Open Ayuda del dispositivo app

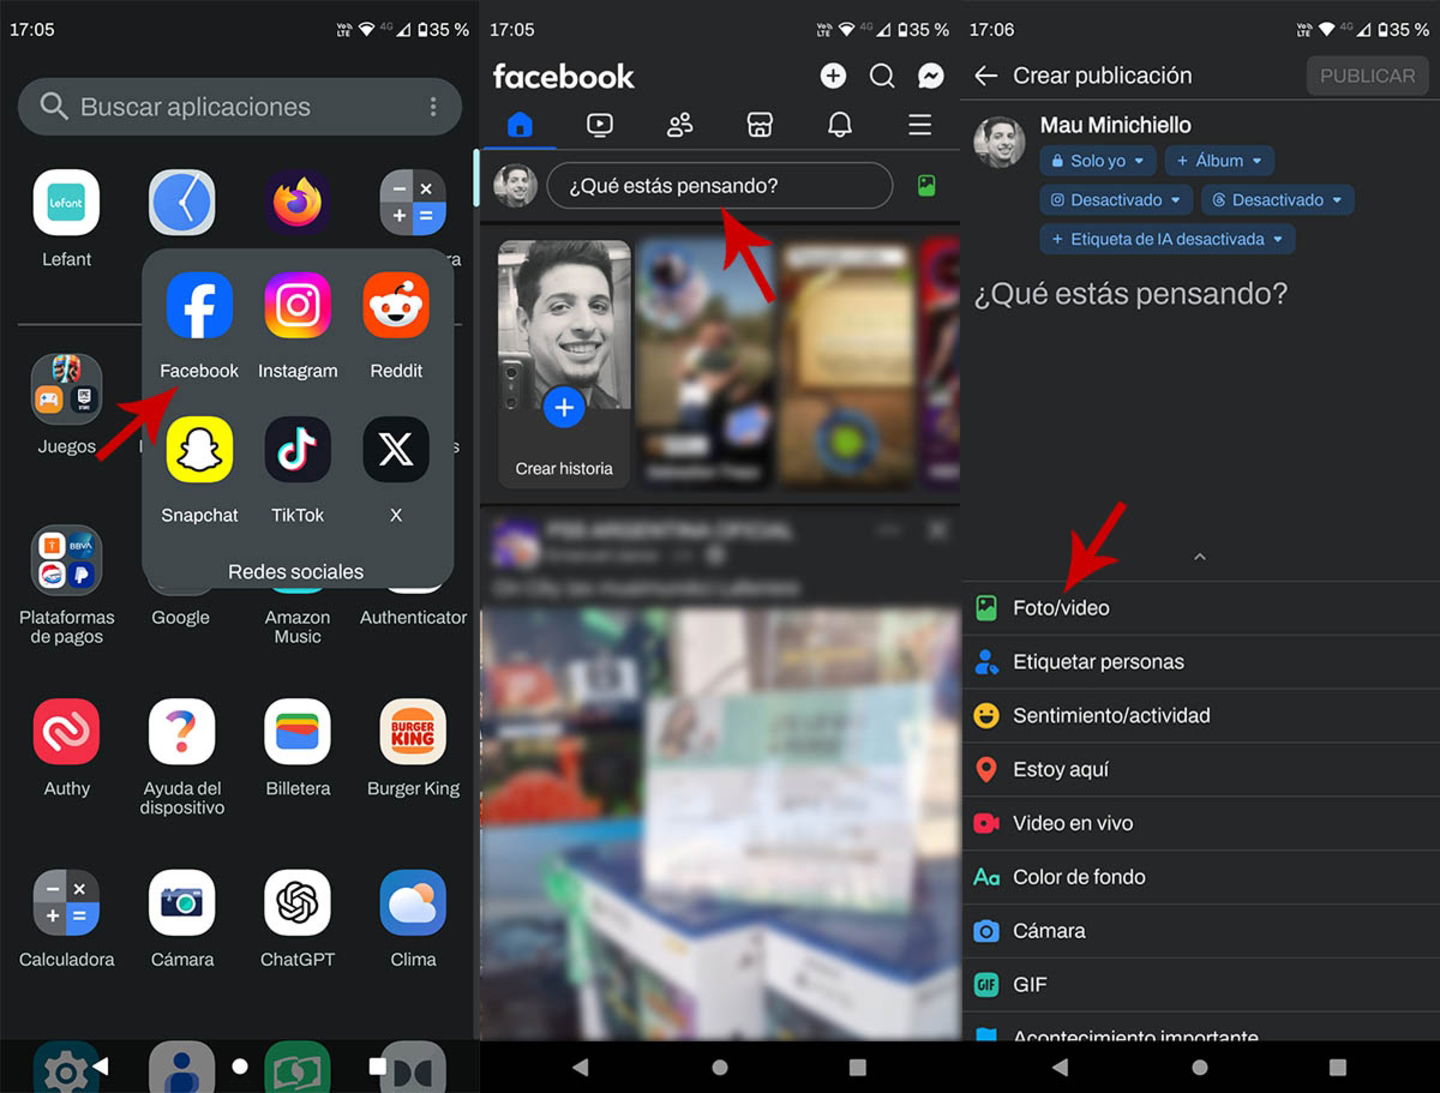(x=181, y=731)
